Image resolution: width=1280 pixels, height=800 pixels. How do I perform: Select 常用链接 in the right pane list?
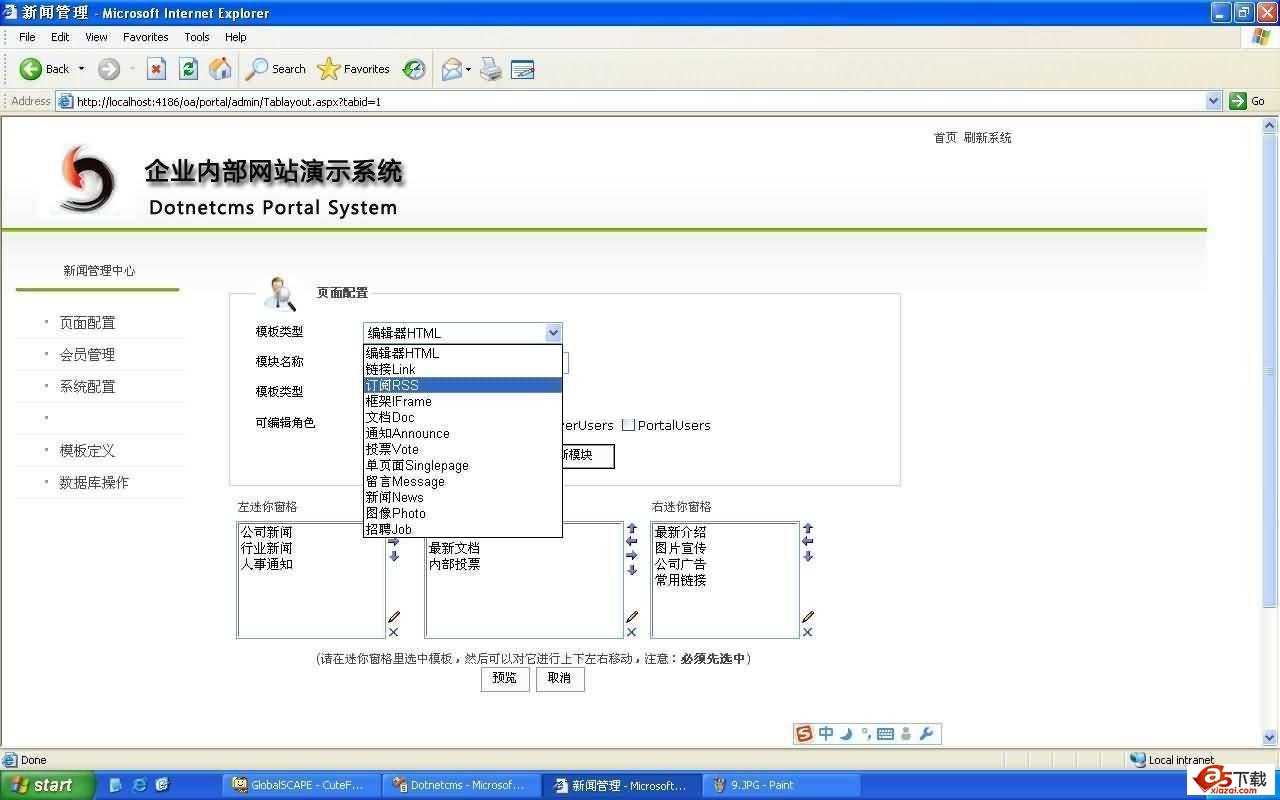681,581
